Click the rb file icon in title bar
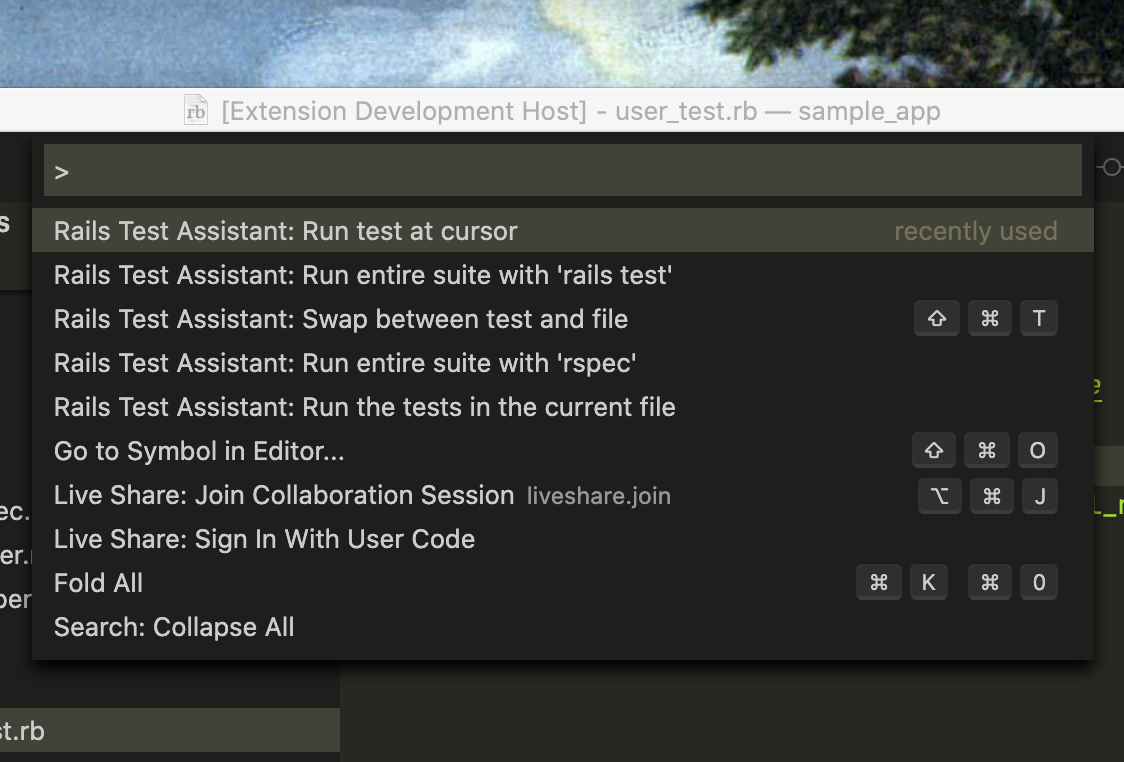The height and width of the screenshot is (762, 1124). point(196,111)
